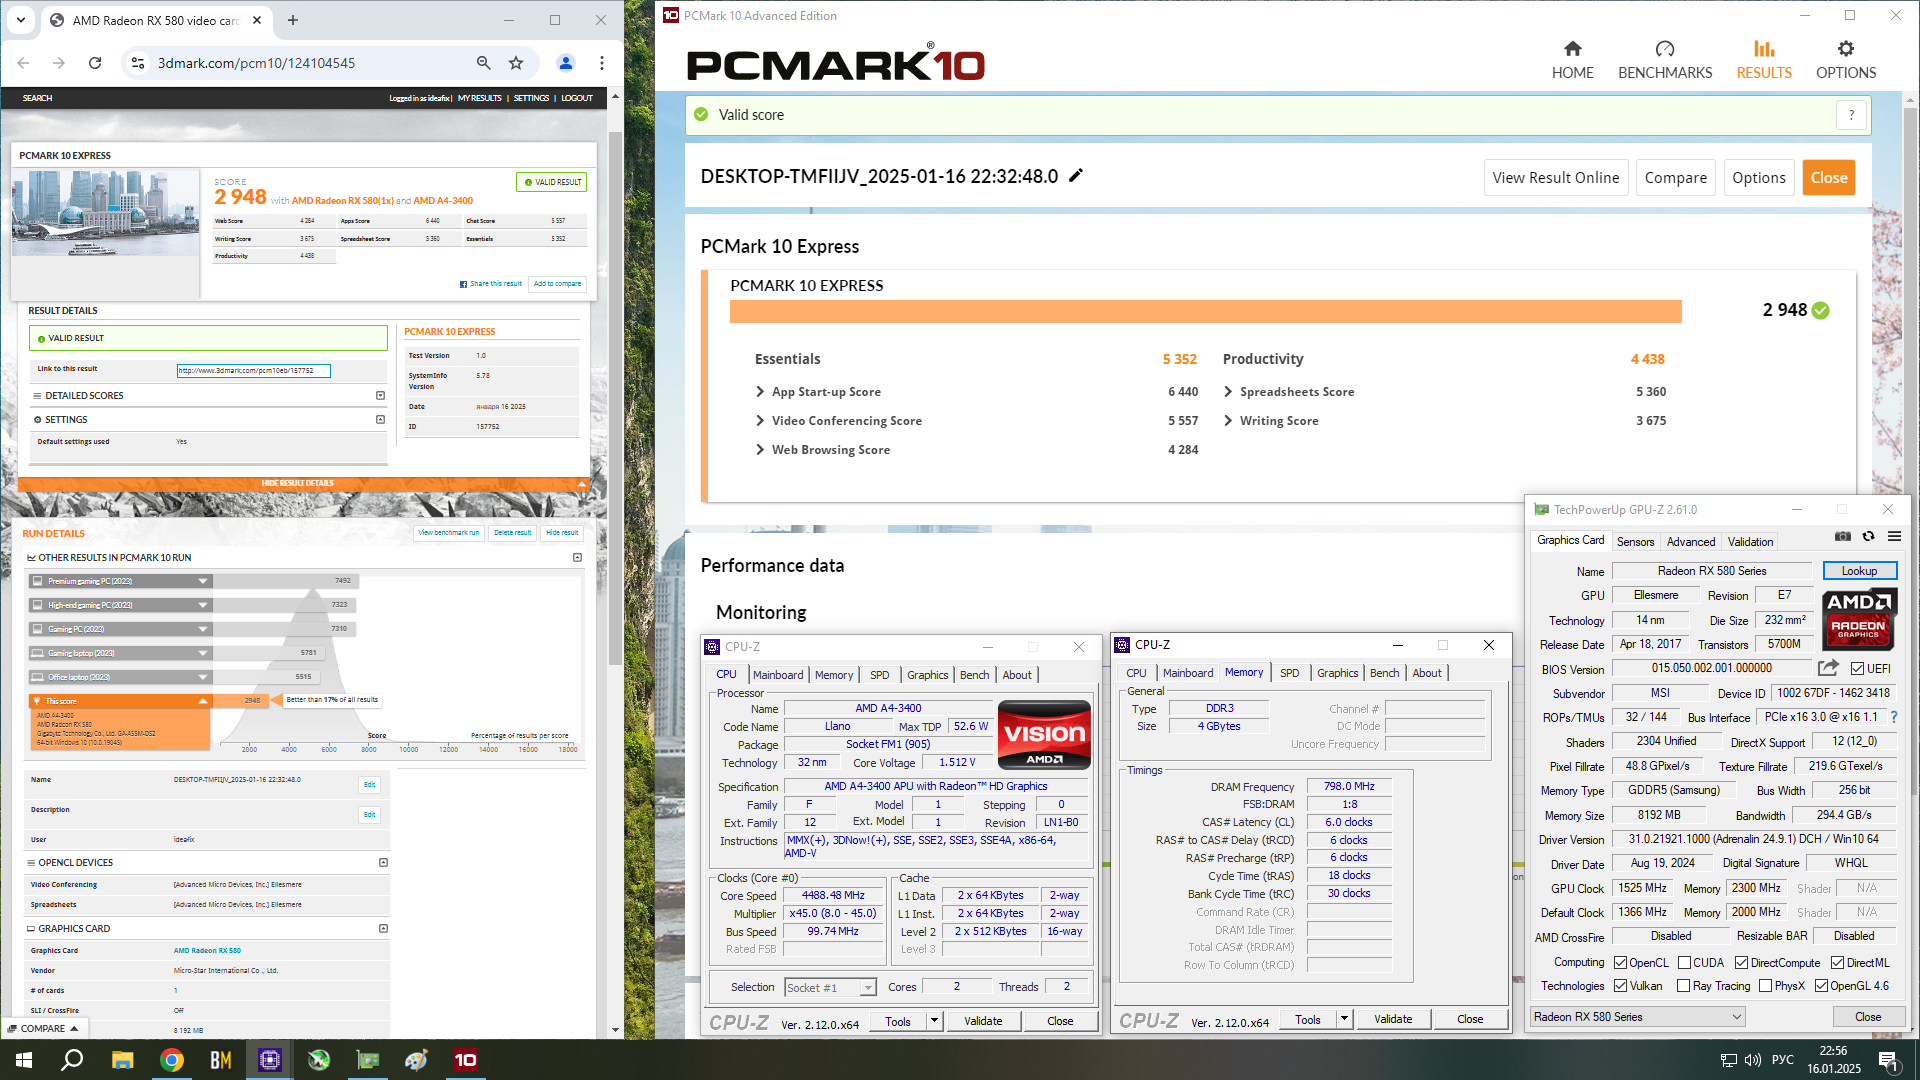Toggle the Ray Tracing checkbox
Image resolution: width=1920 pixels, height=1080 pixels.
[x=1684, y=986]
